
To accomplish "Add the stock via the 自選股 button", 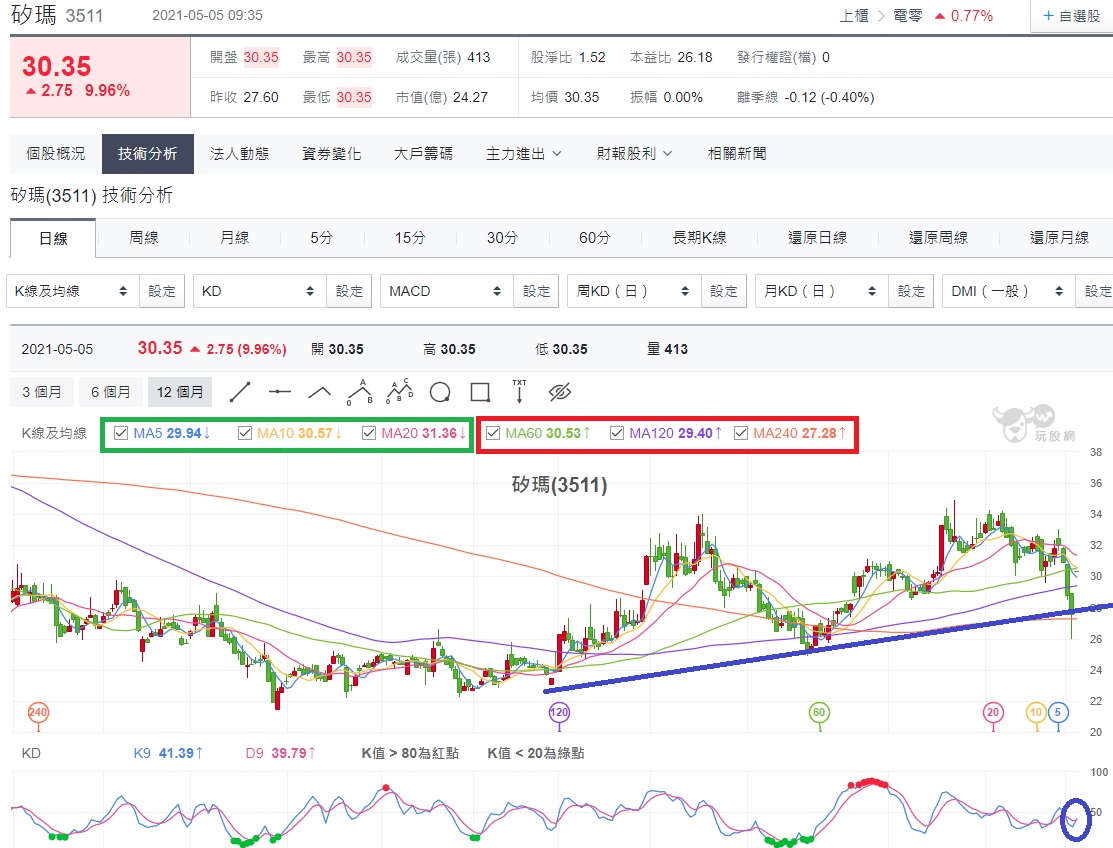I will click(1072, 16).
